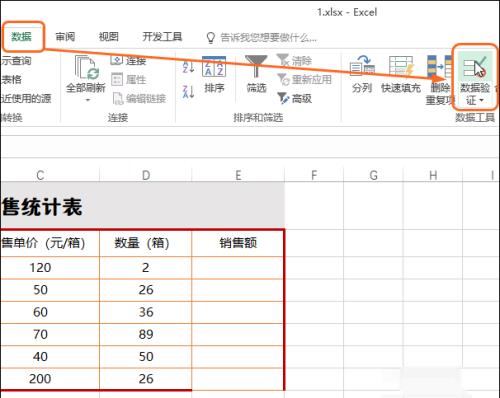Click the 数量 (箱) header cell
This screenshot has height=398, width=500.
coord(146,243)
